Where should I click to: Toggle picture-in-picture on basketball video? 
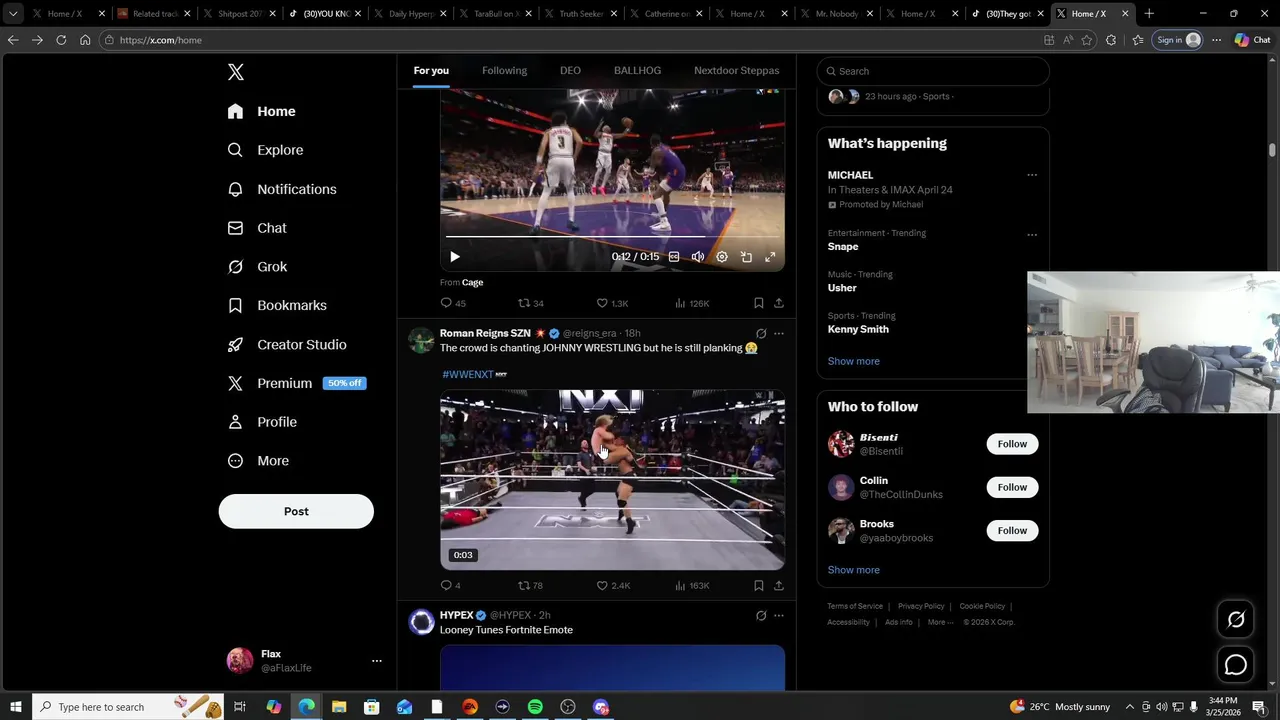click(746, 257)
